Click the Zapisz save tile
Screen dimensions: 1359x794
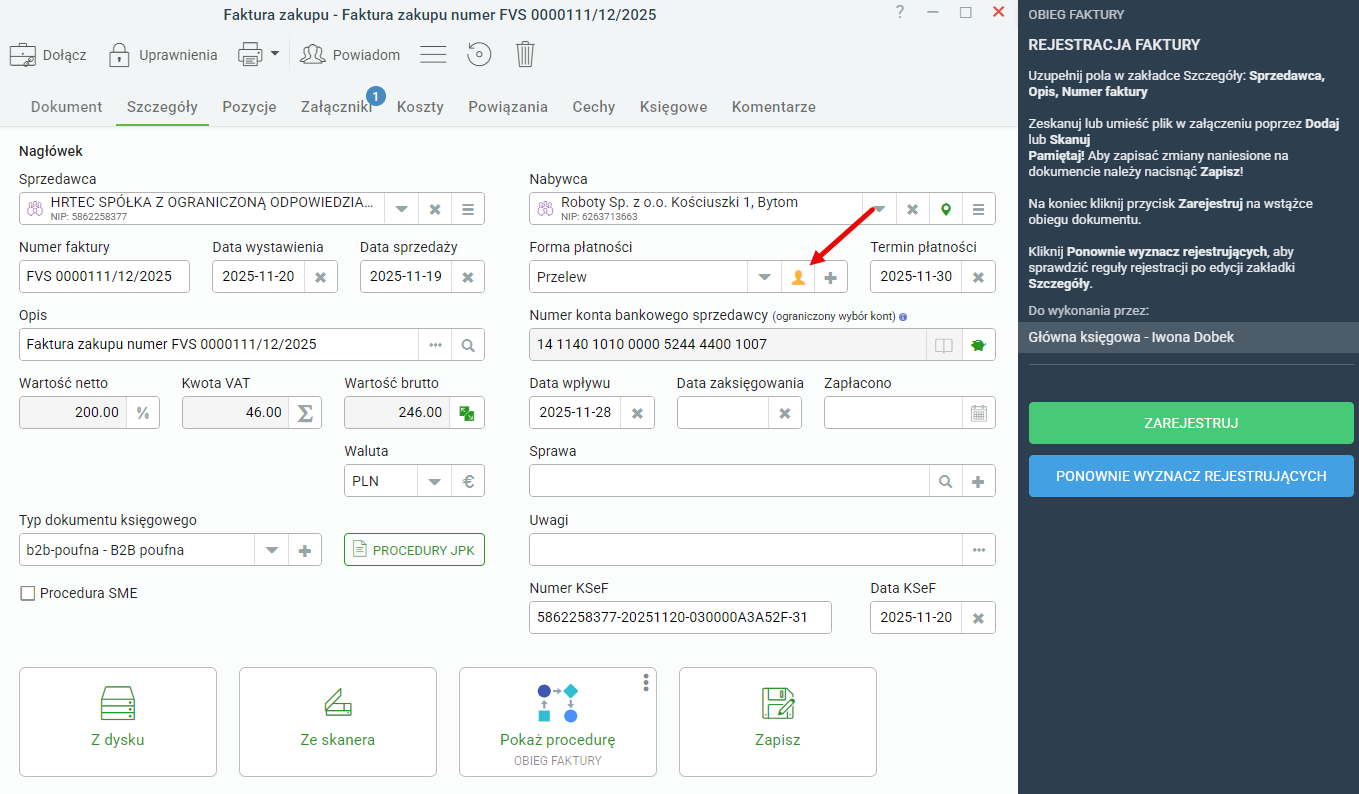778,722
